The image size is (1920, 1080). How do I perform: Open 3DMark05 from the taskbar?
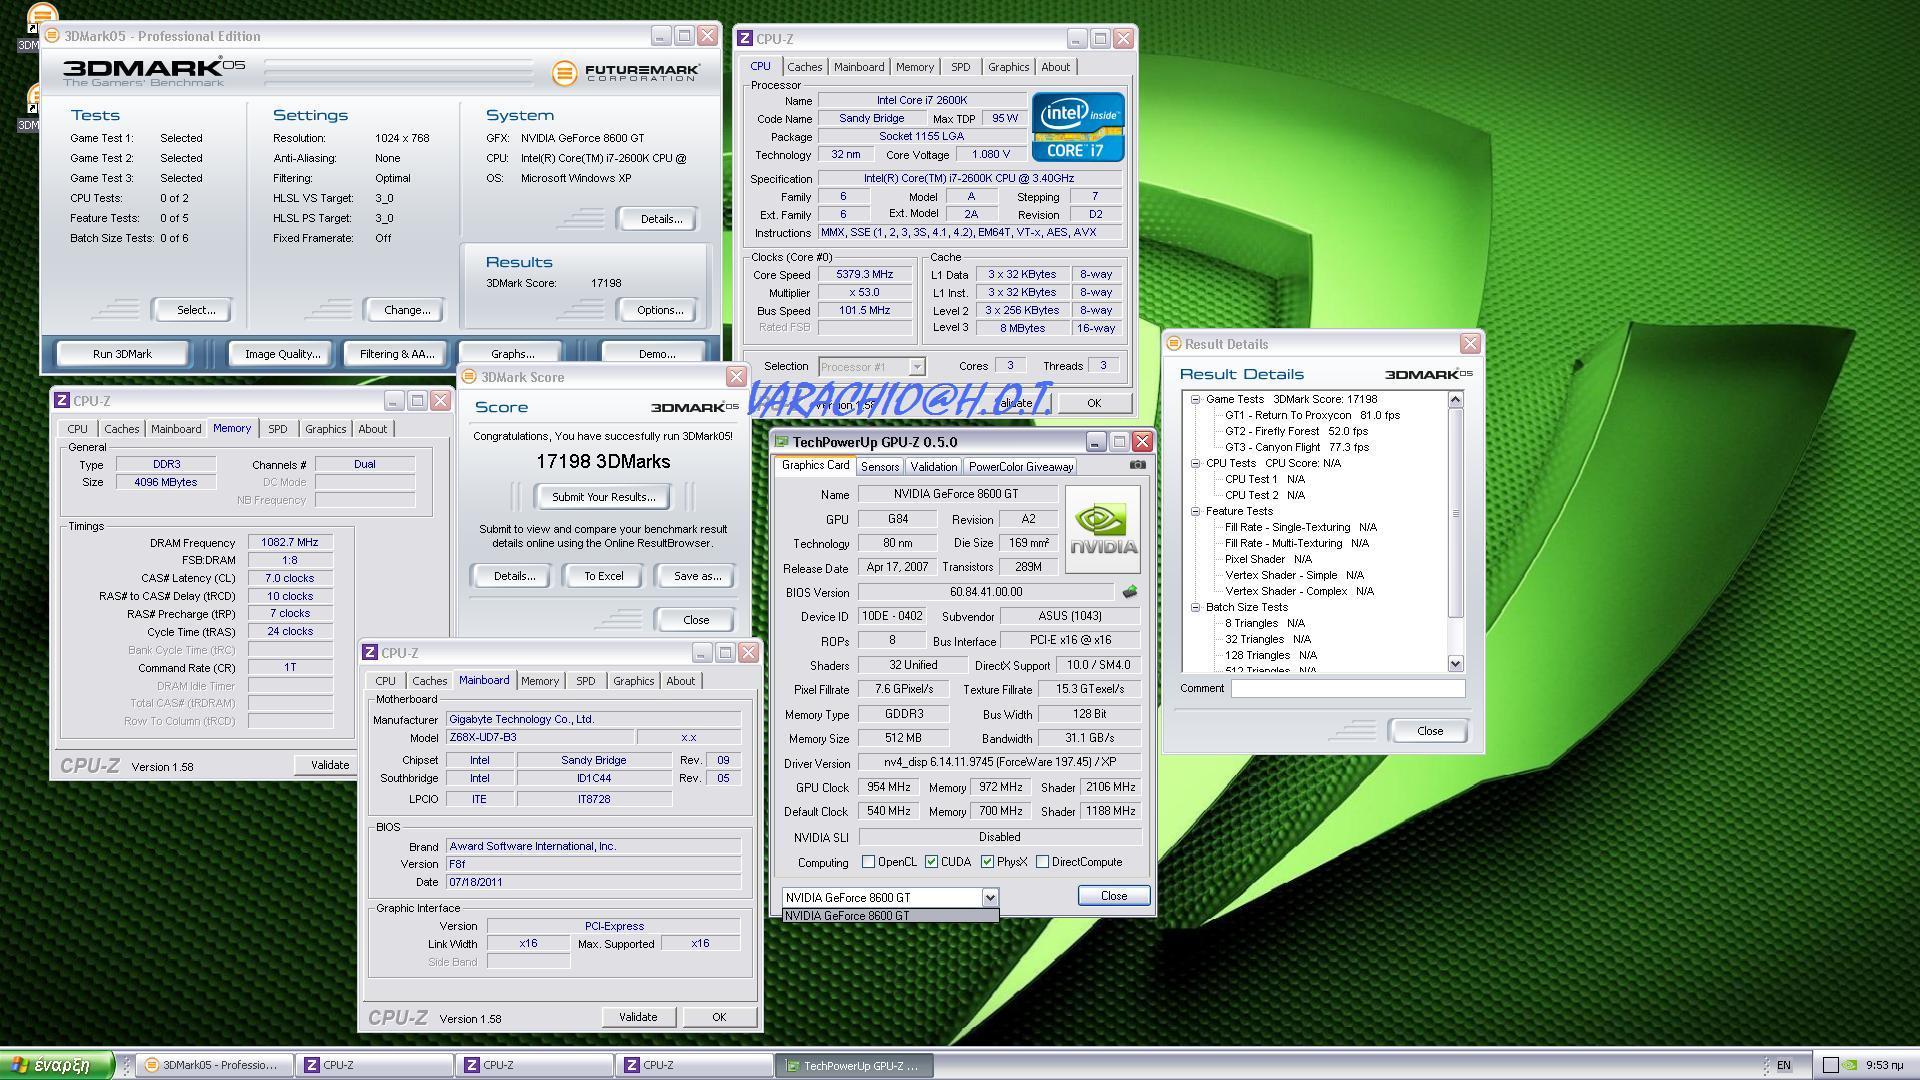coord(213,1065)
